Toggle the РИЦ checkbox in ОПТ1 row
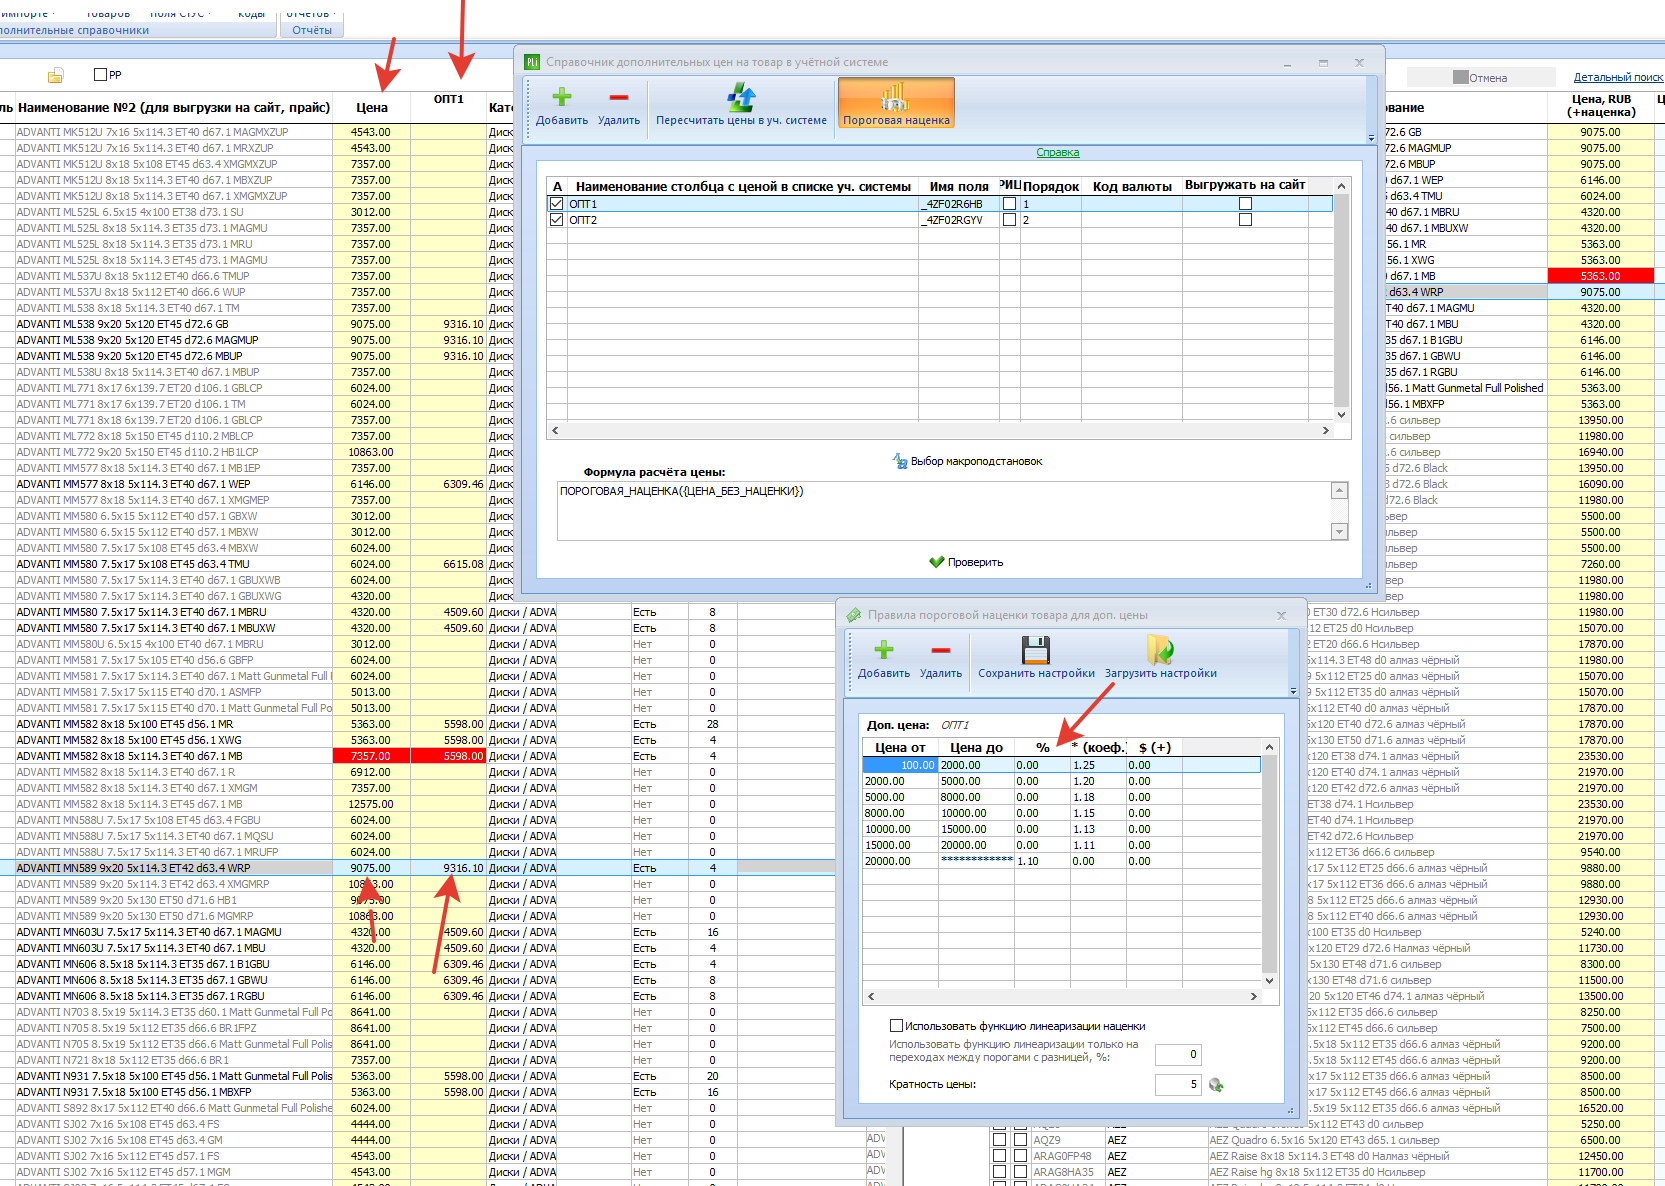1665x1186 pixels. [x=1010, y=204]
